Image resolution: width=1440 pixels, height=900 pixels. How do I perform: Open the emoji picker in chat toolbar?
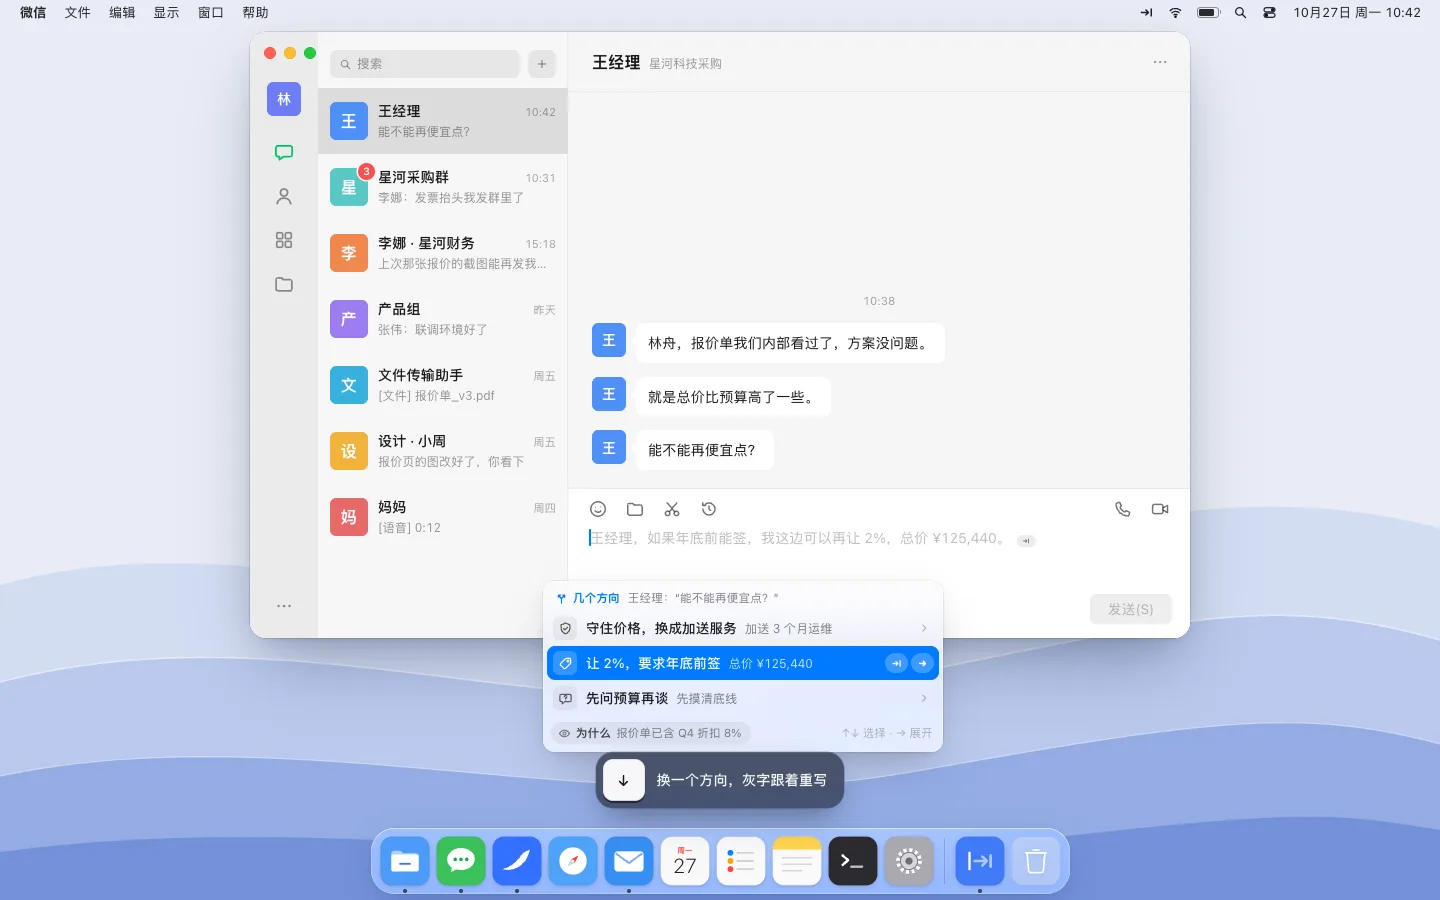(x=598, y=509)
